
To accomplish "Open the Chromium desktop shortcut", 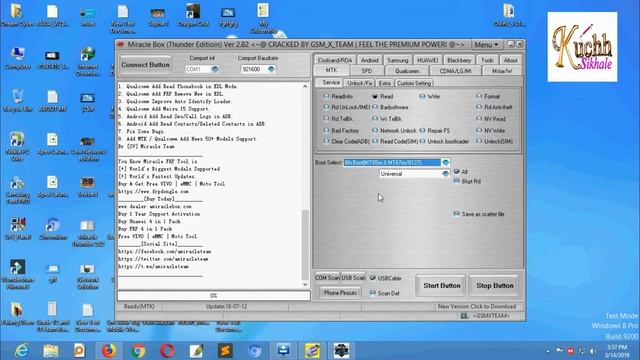I will point(53,229).
